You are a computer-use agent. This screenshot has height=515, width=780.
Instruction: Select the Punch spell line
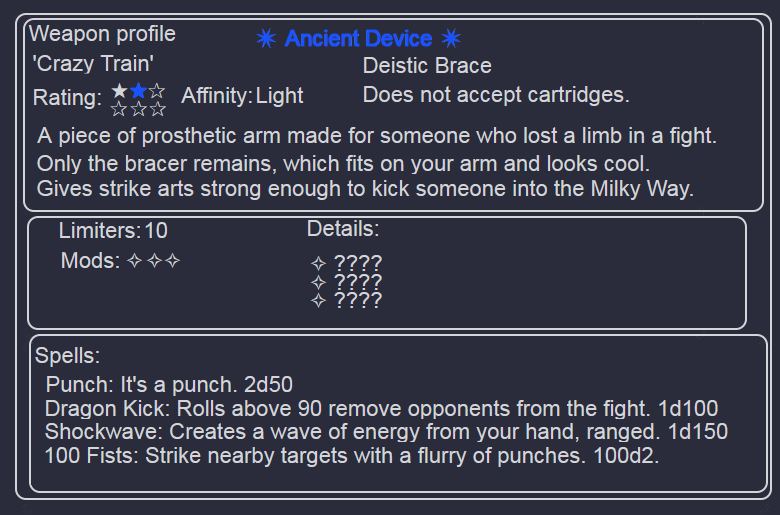(x=169, y=385)
